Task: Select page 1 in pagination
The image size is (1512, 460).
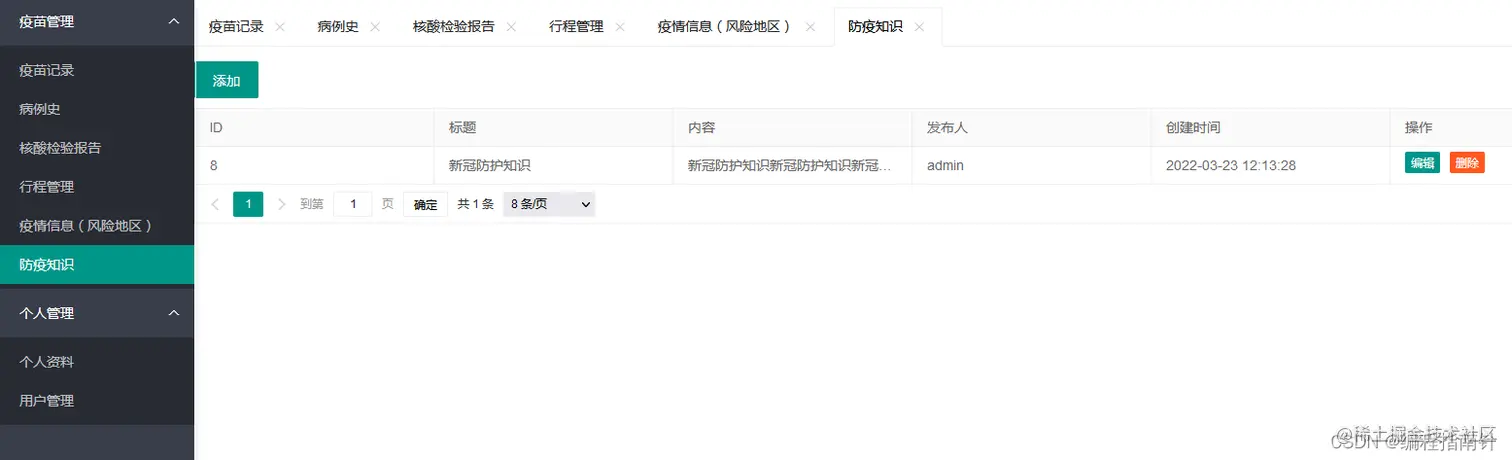Action: pos(248,204)
